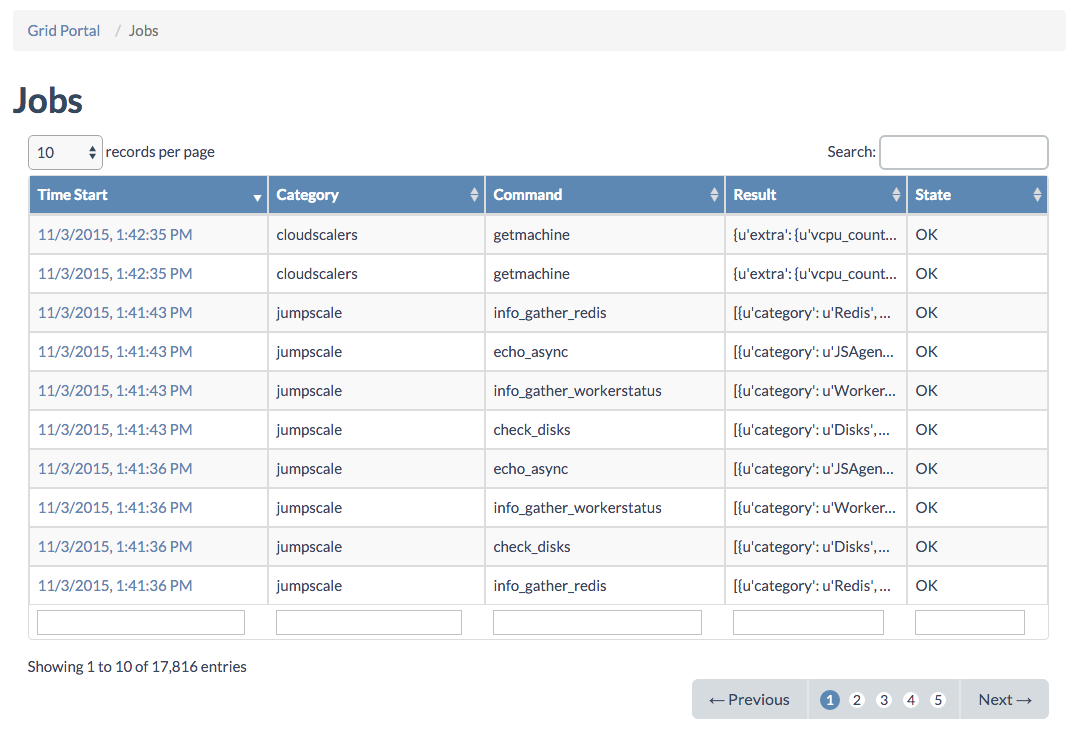Open the last 1:41:36 PM job link
1072x740 pixels.
115,586
